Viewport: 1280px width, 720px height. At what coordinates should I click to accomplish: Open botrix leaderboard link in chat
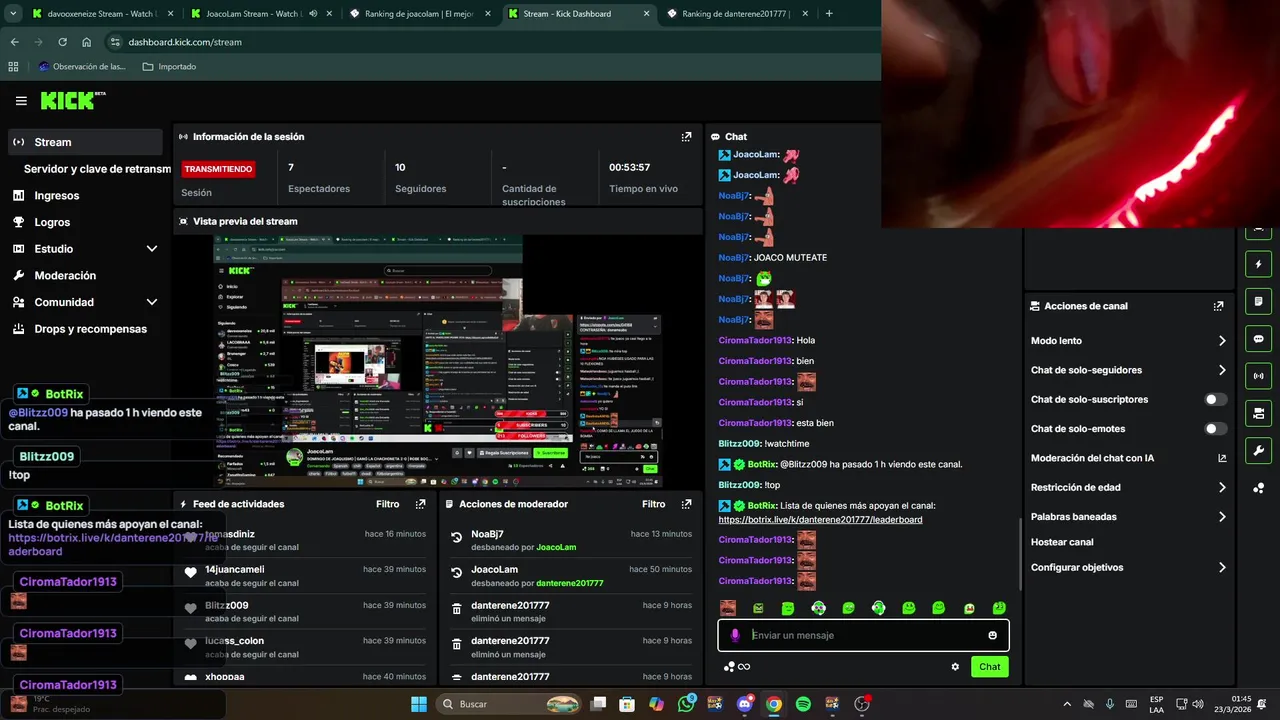[820, 520]
